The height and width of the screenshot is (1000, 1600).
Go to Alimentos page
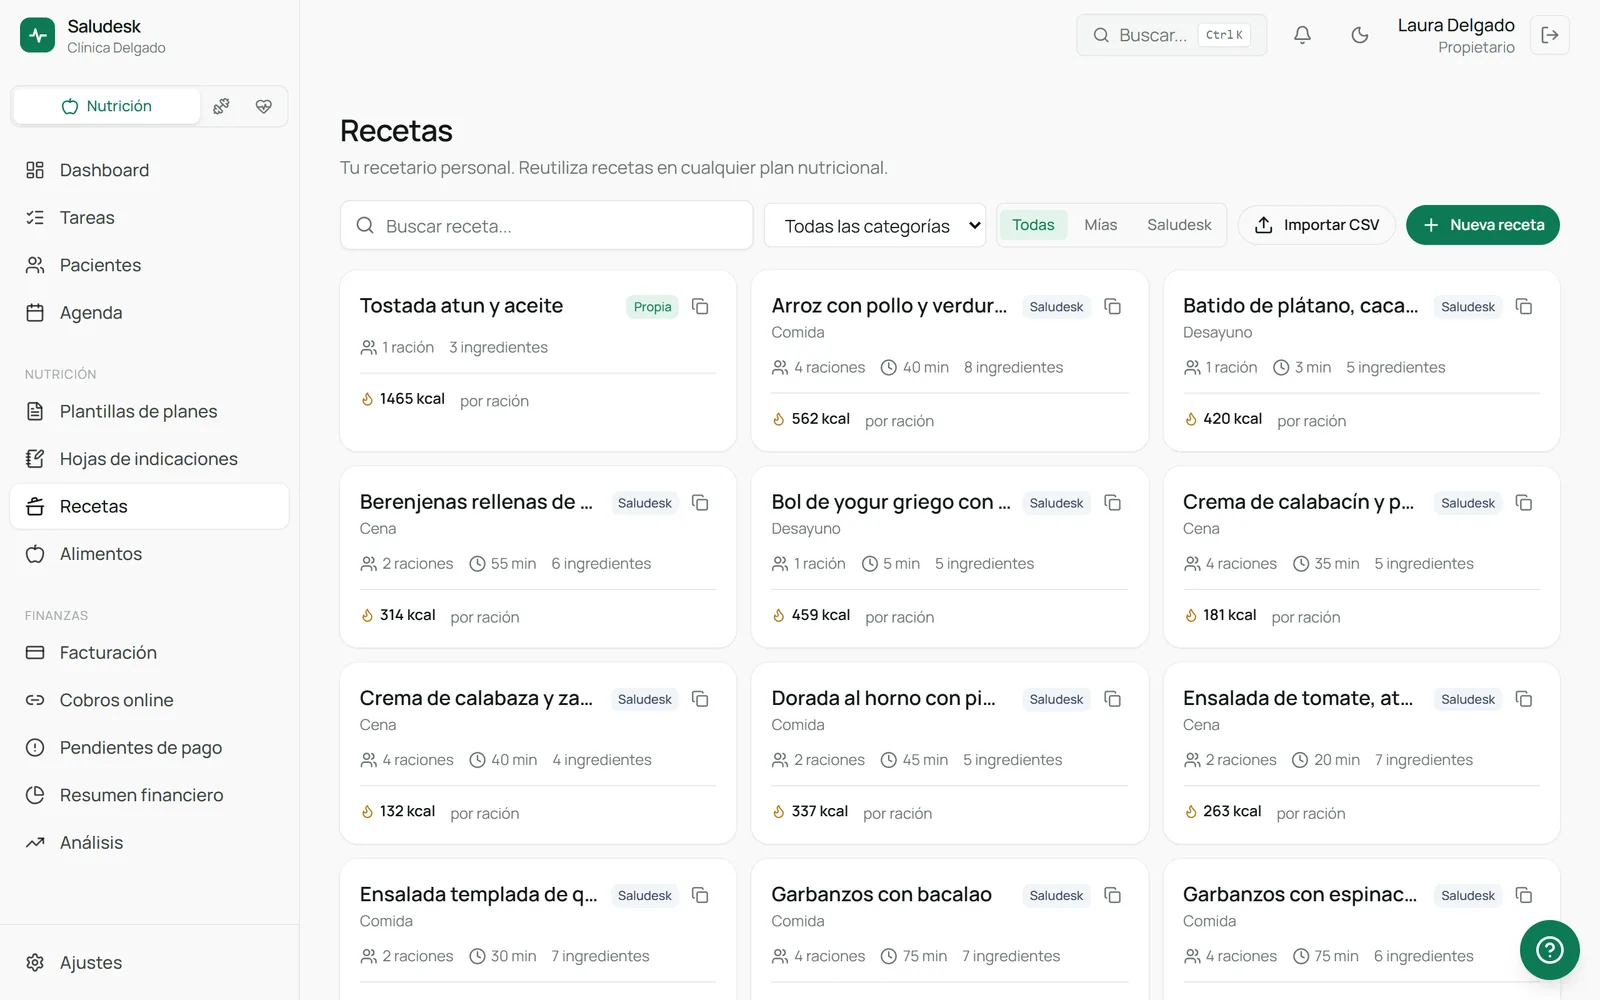point(149,554)
